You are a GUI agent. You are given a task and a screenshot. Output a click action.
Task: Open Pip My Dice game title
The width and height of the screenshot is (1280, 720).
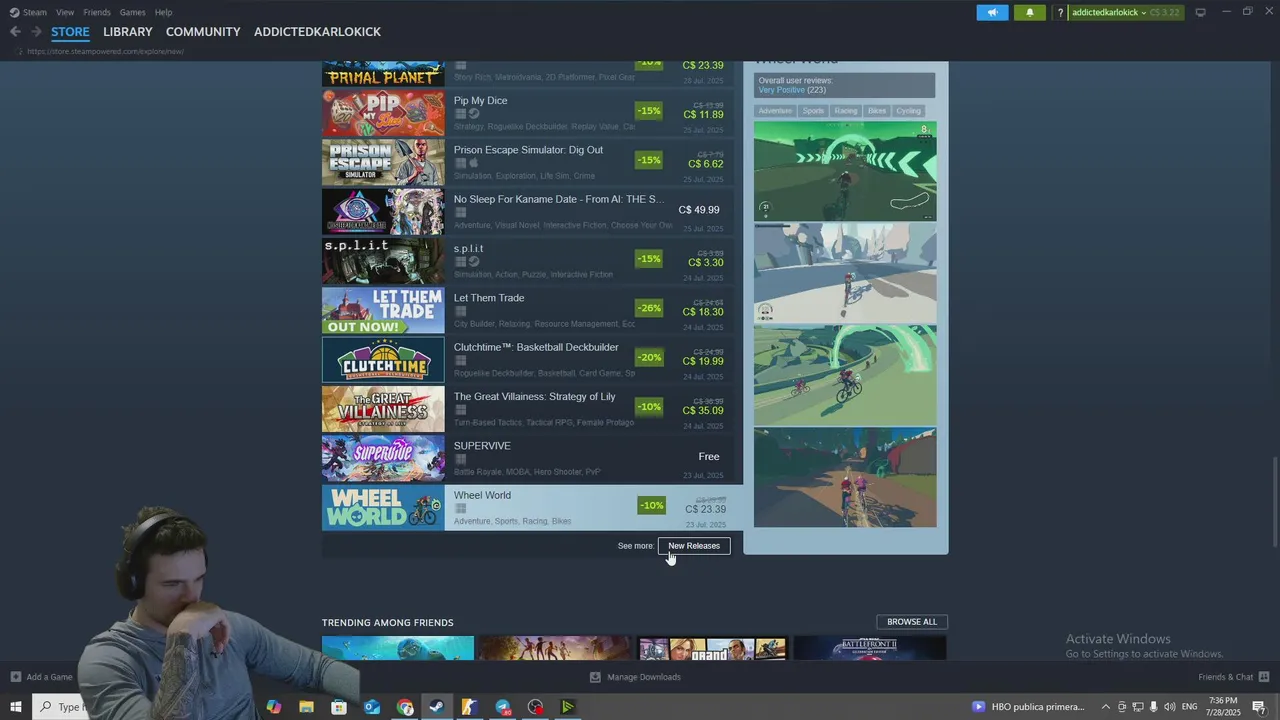click(x=480, y=101)
